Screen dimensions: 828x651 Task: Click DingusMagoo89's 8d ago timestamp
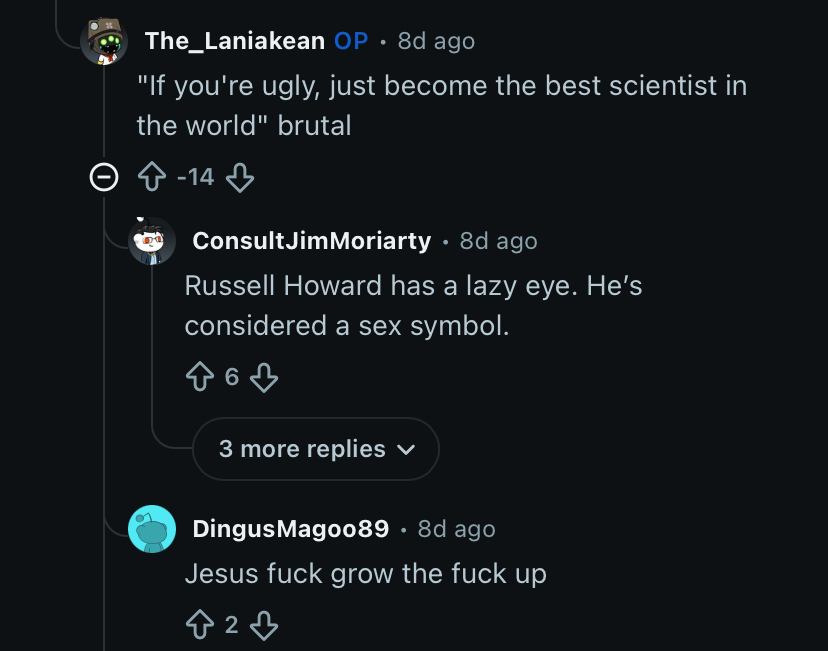point(456,529)
